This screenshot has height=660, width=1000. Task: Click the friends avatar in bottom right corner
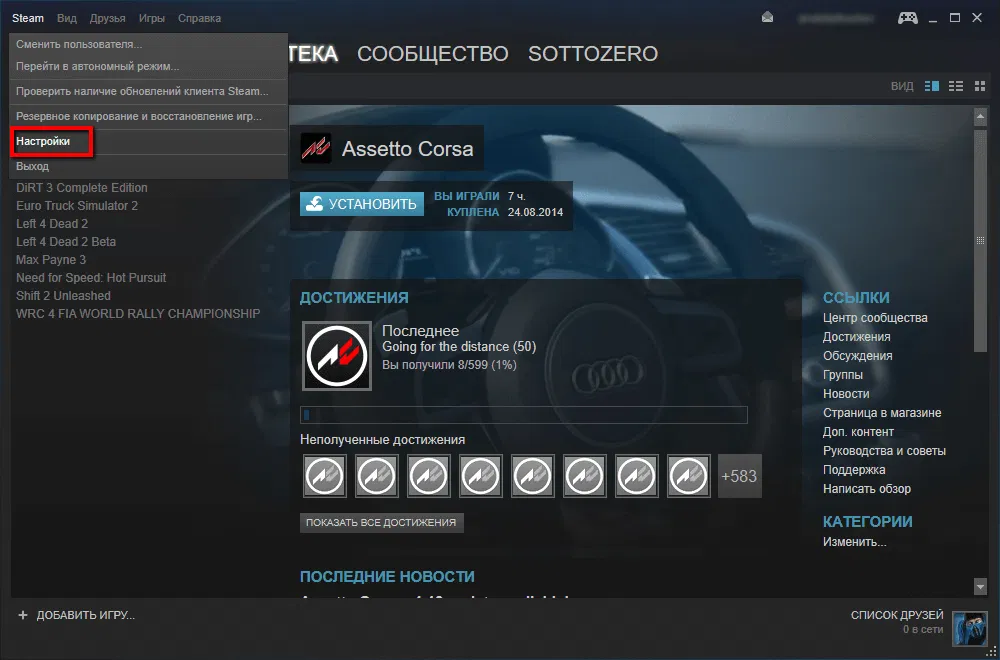968,630
